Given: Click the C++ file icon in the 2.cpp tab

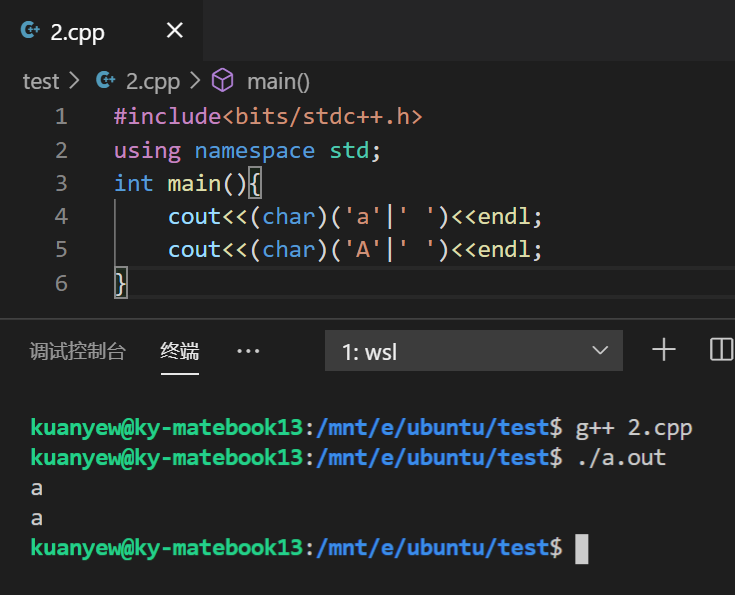Looking at the screenshot, I should [x=30, y=30].
